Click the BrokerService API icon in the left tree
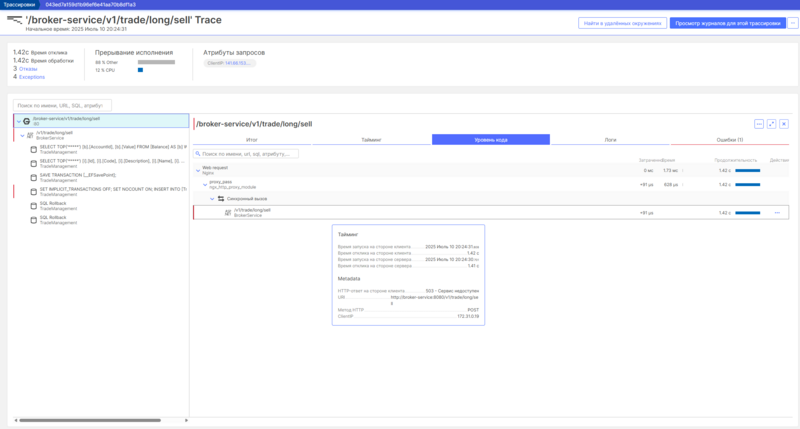 (31, 134)
